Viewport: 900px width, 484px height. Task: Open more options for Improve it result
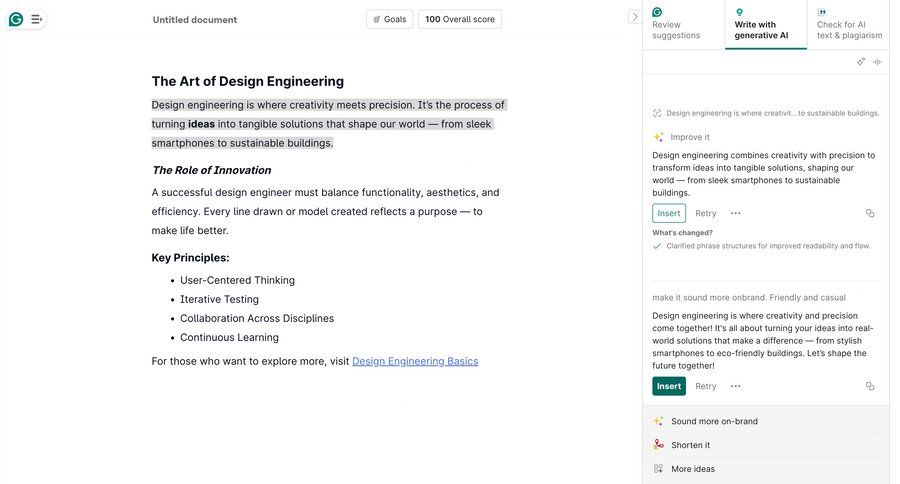click(735, 213)
